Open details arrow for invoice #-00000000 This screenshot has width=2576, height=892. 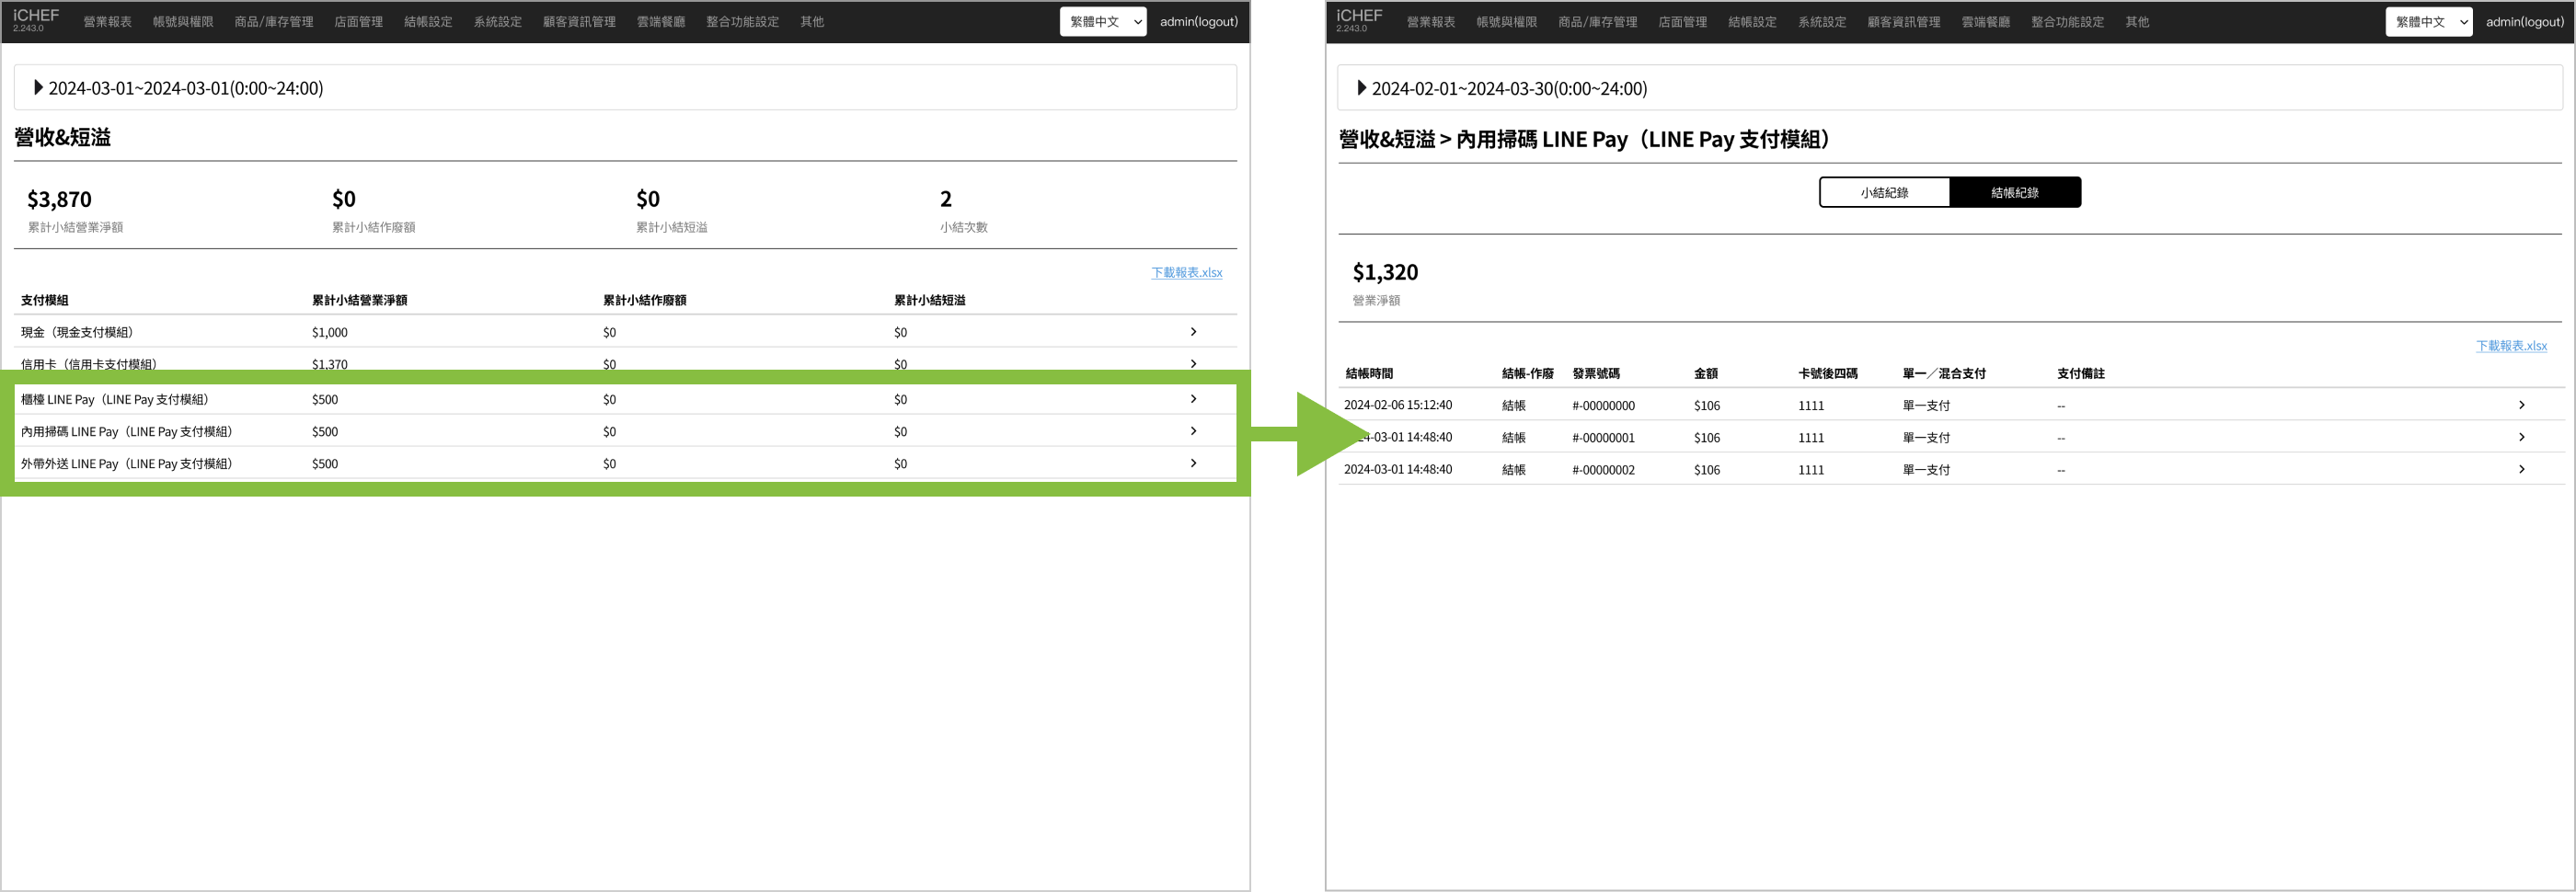[2520, 405]
